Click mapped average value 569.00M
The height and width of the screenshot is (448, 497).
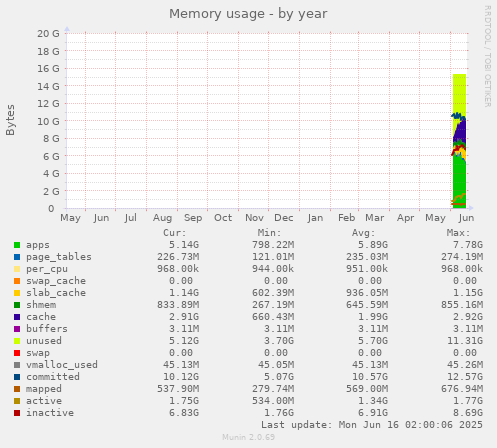coord(367,389)
